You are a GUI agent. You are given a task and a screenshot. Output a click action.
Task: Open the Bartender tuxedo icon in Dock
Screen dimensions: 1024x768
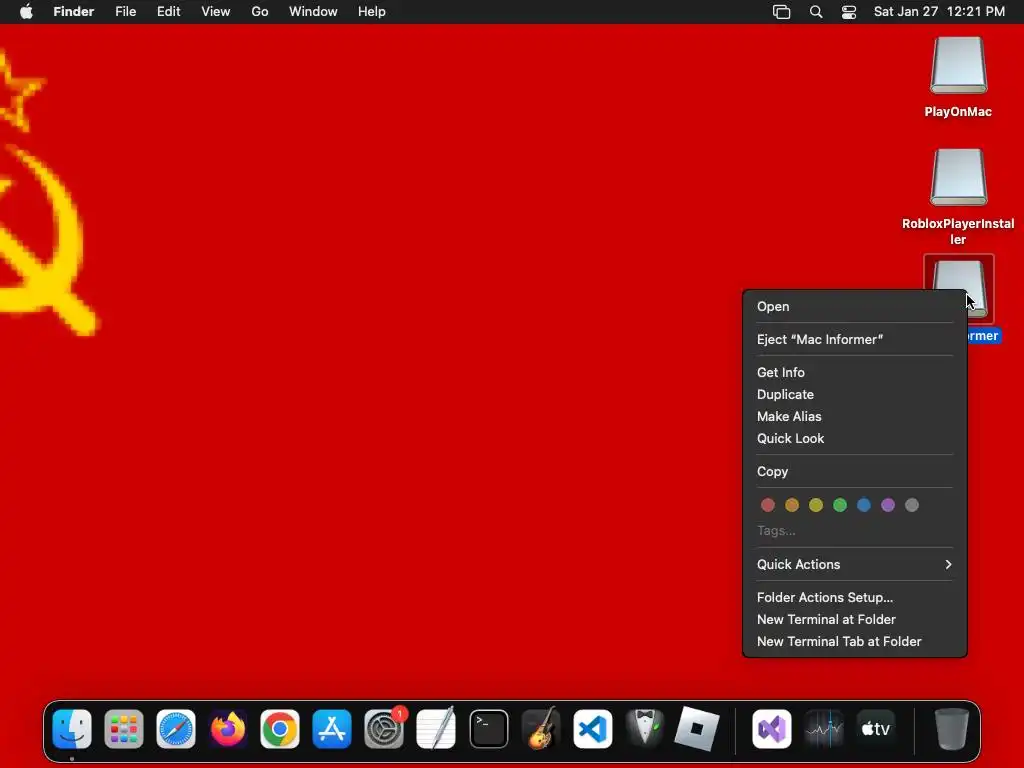(x=645, y=729)
